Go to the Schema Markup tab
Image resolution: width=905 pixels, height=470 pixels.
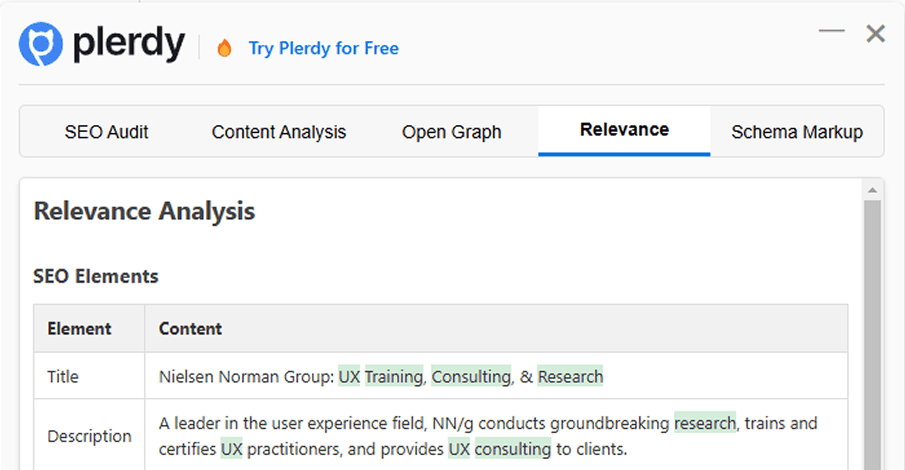pyautogui.click(x=797, y=132)
